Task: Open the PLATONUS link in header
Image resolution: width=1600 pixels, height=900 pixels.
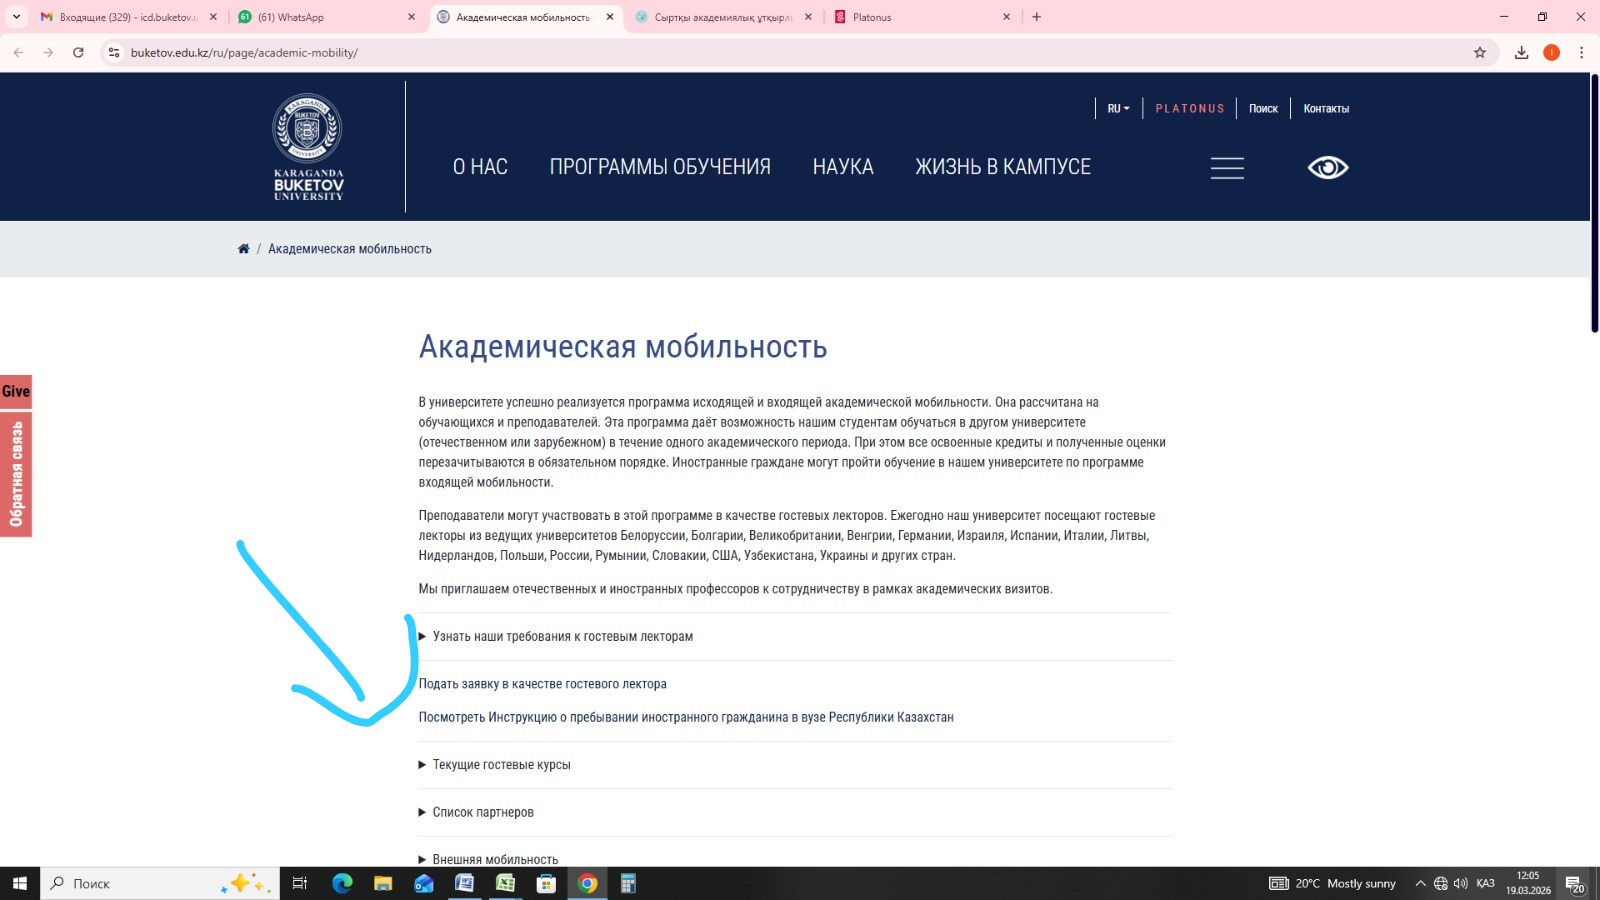Action: pos(1190,109)
